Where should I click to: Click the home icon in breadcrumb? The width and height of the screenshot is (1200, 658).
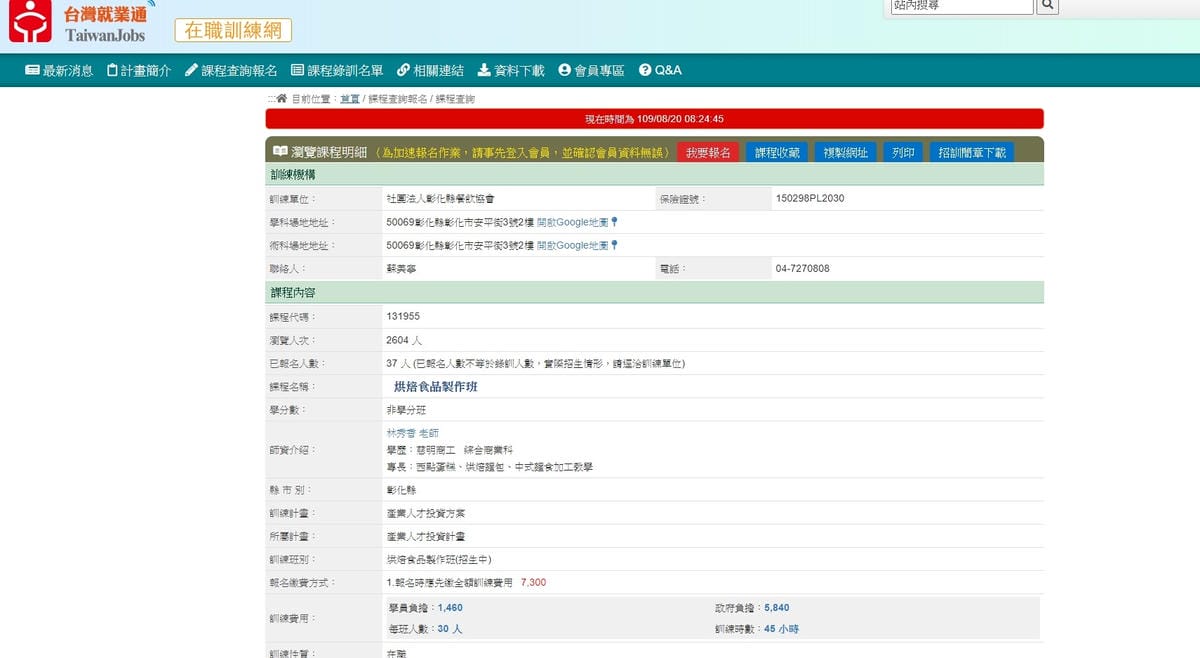(281, 99)
